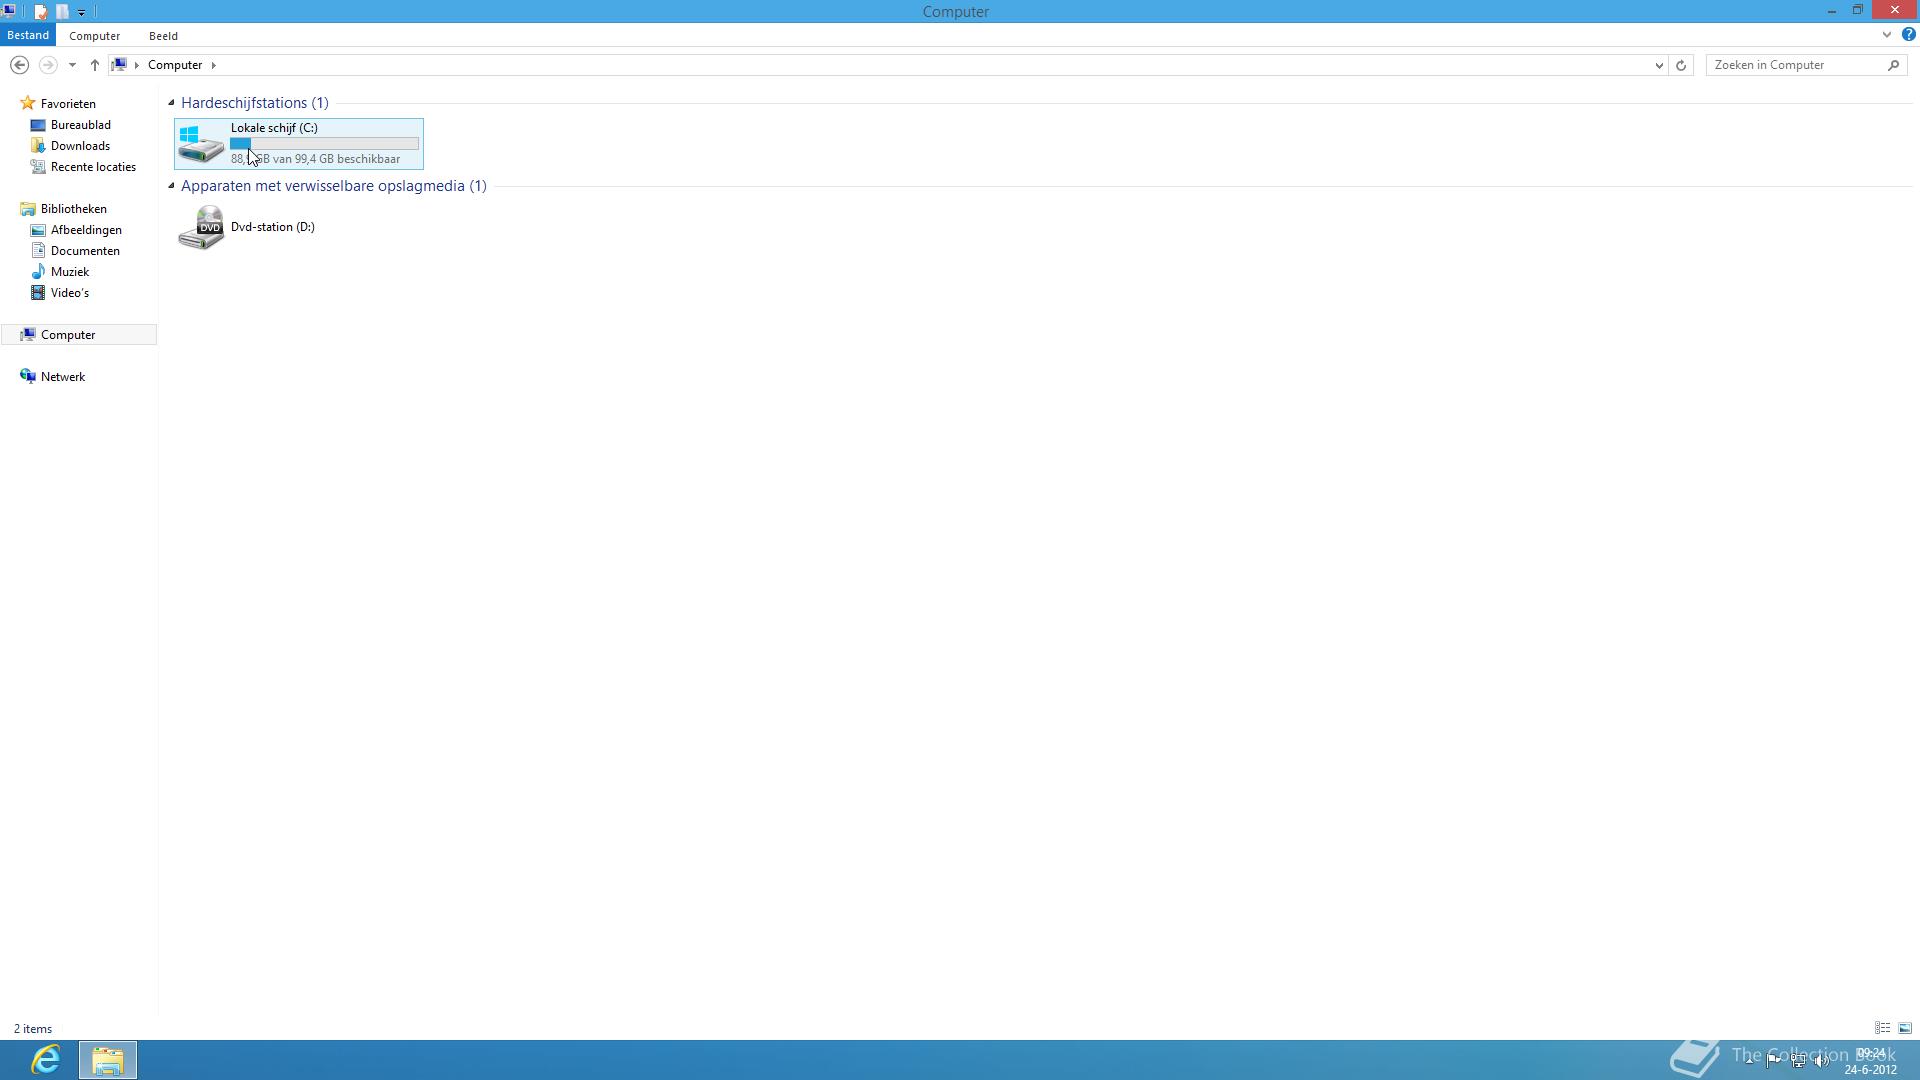Click the Back navigation arrow
Image resolution: width=1920 pixels, height=1080 pixels.
point(19,65)
